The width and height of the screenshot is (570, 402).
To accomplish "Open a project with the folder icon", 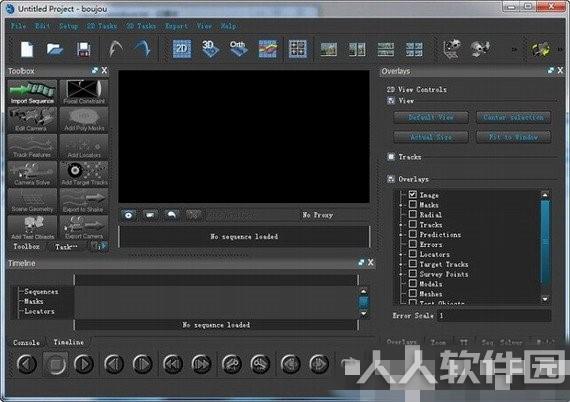I will point(55,49).
